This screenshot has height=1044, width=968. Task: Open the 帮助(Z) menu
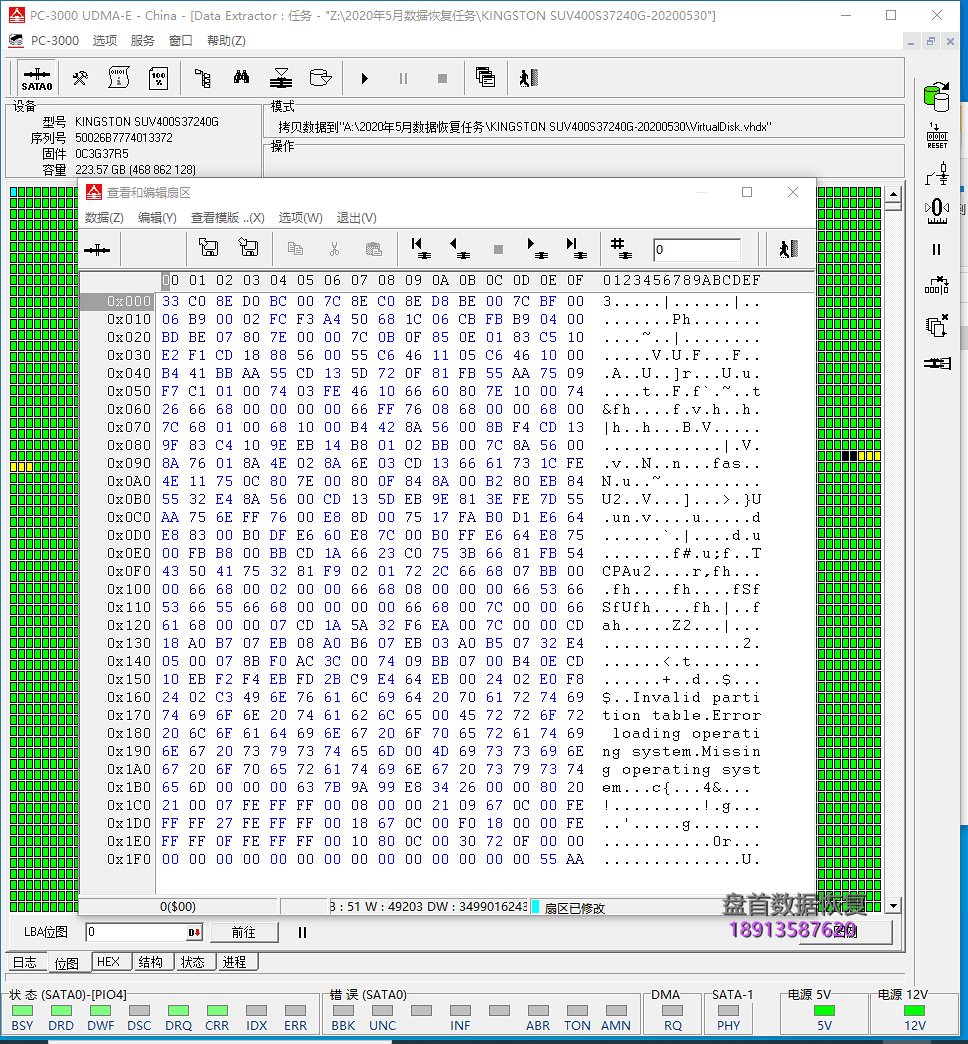(226, 41)
